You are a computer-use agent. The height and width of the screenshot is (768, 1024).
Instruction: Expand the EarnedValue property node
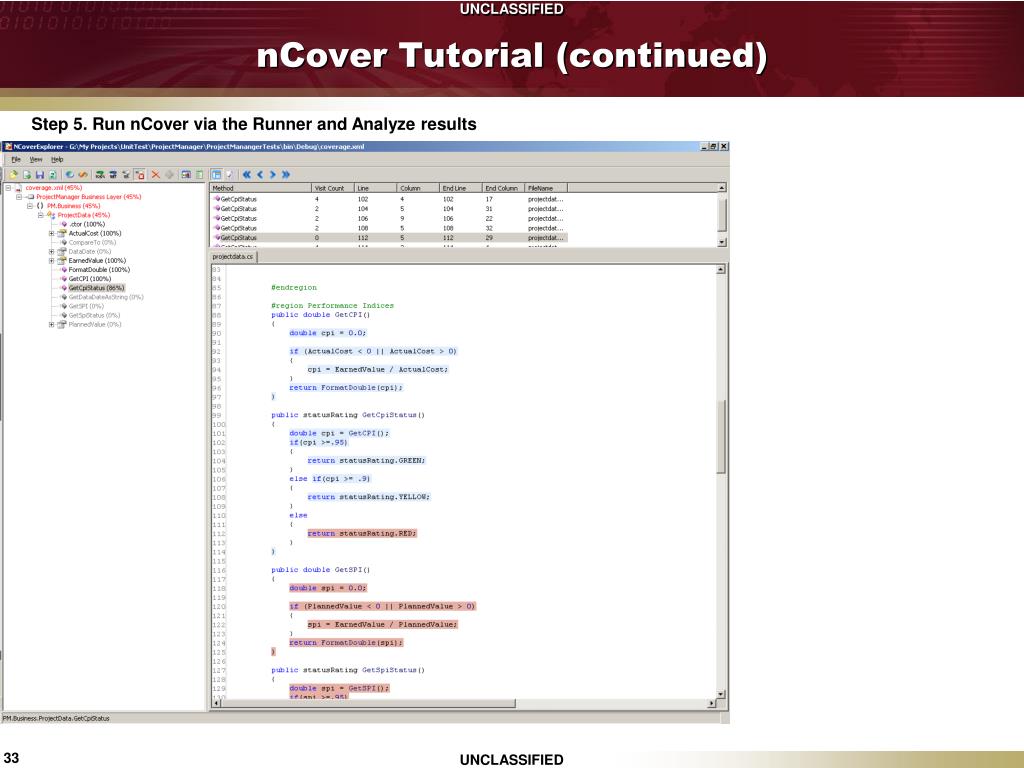click(52, 261)
